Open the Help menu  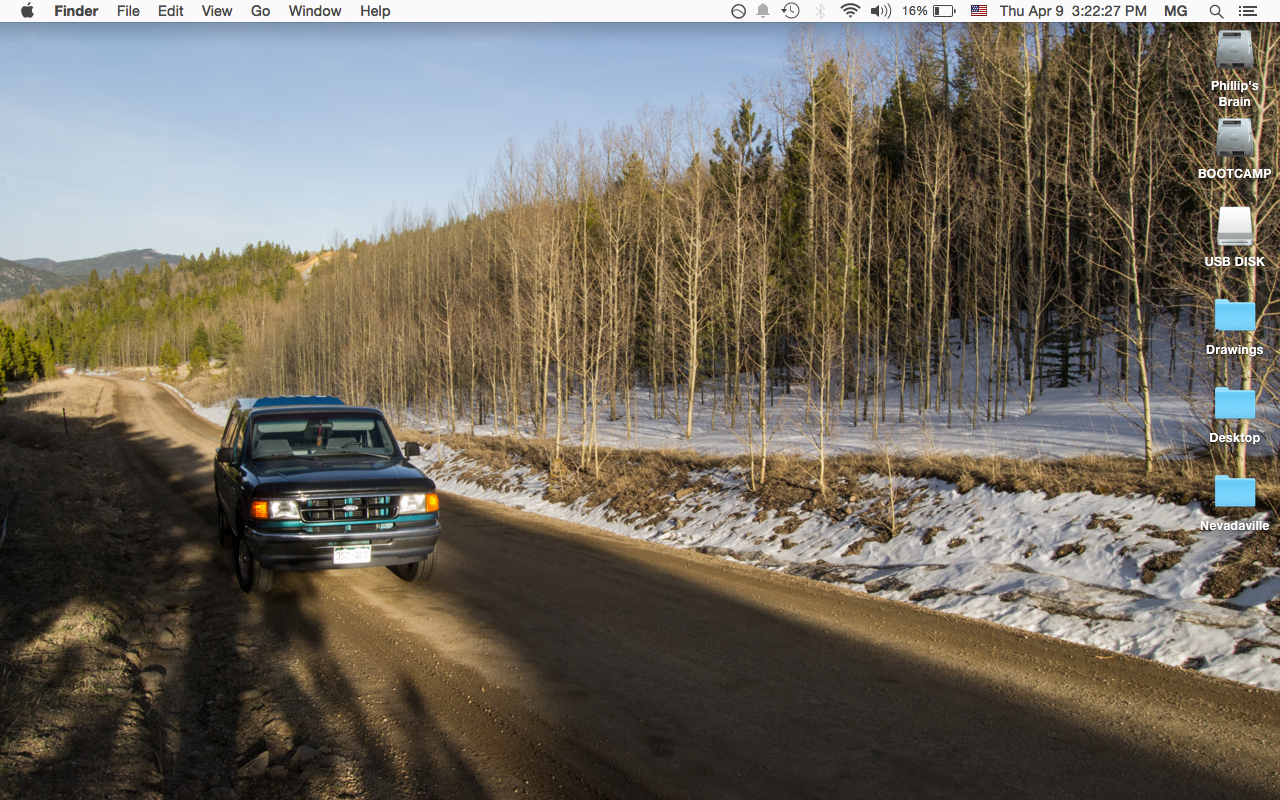375,11
